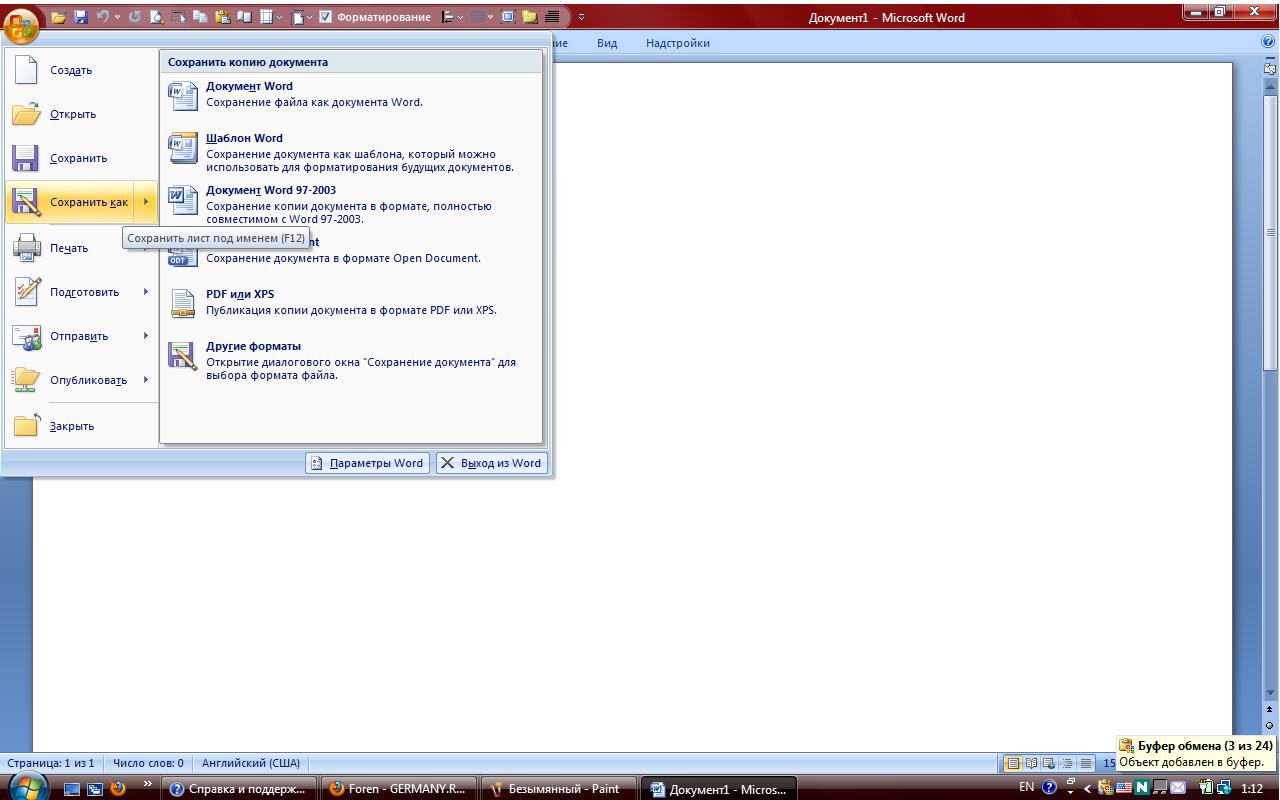
Task: Choose Печать in the Office menu
Action: click(x=81, y=248)
